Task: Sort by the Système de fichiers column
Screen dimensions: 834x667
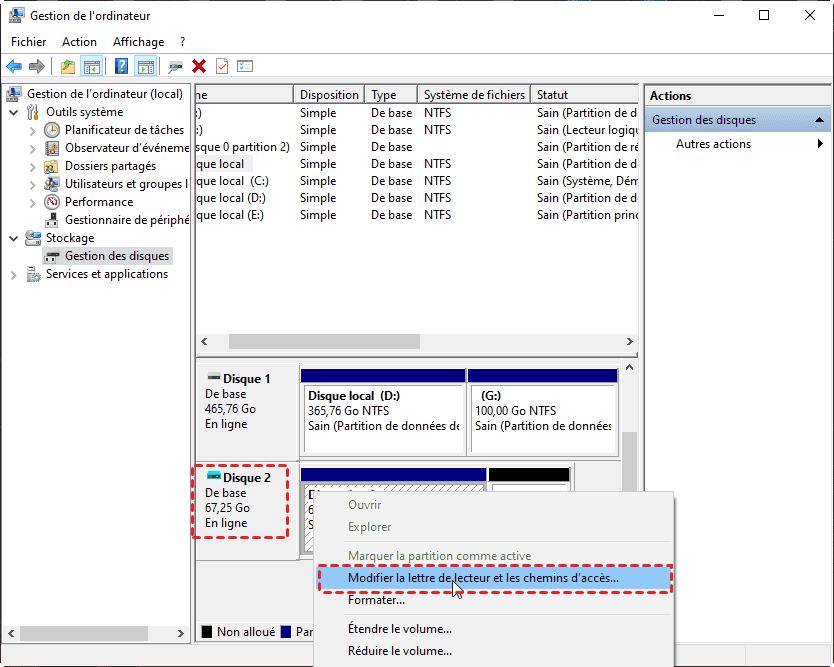Action: pos(473,95)
